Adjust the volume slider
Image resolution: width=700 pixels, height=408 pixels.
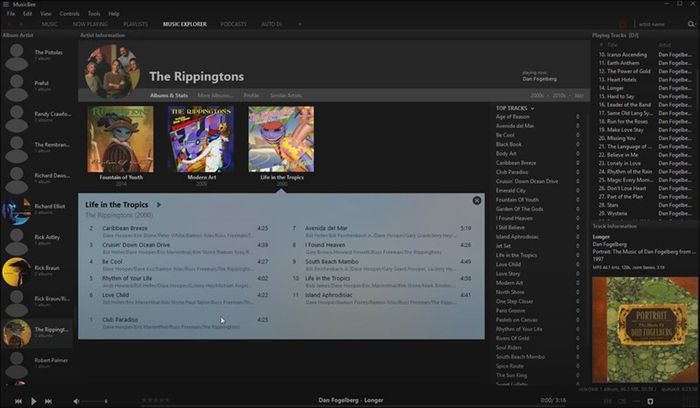click(95, 401)
